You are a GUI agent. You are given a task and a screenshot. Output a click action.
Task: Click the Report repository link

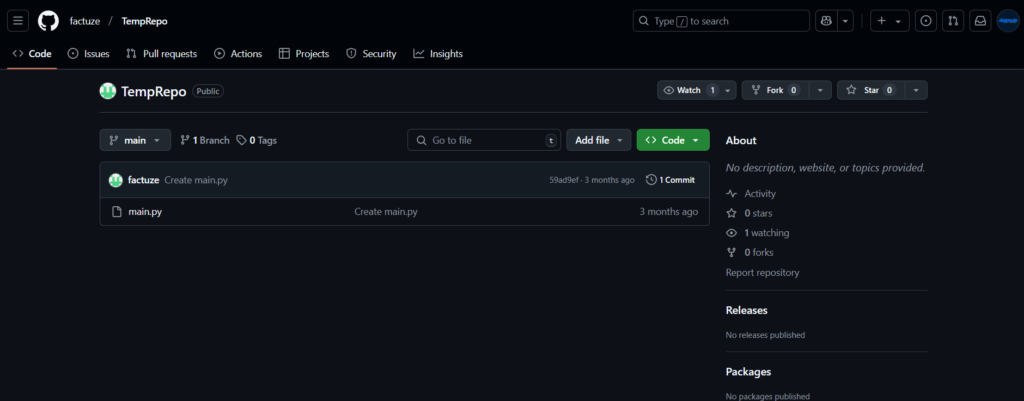(762, 272)
